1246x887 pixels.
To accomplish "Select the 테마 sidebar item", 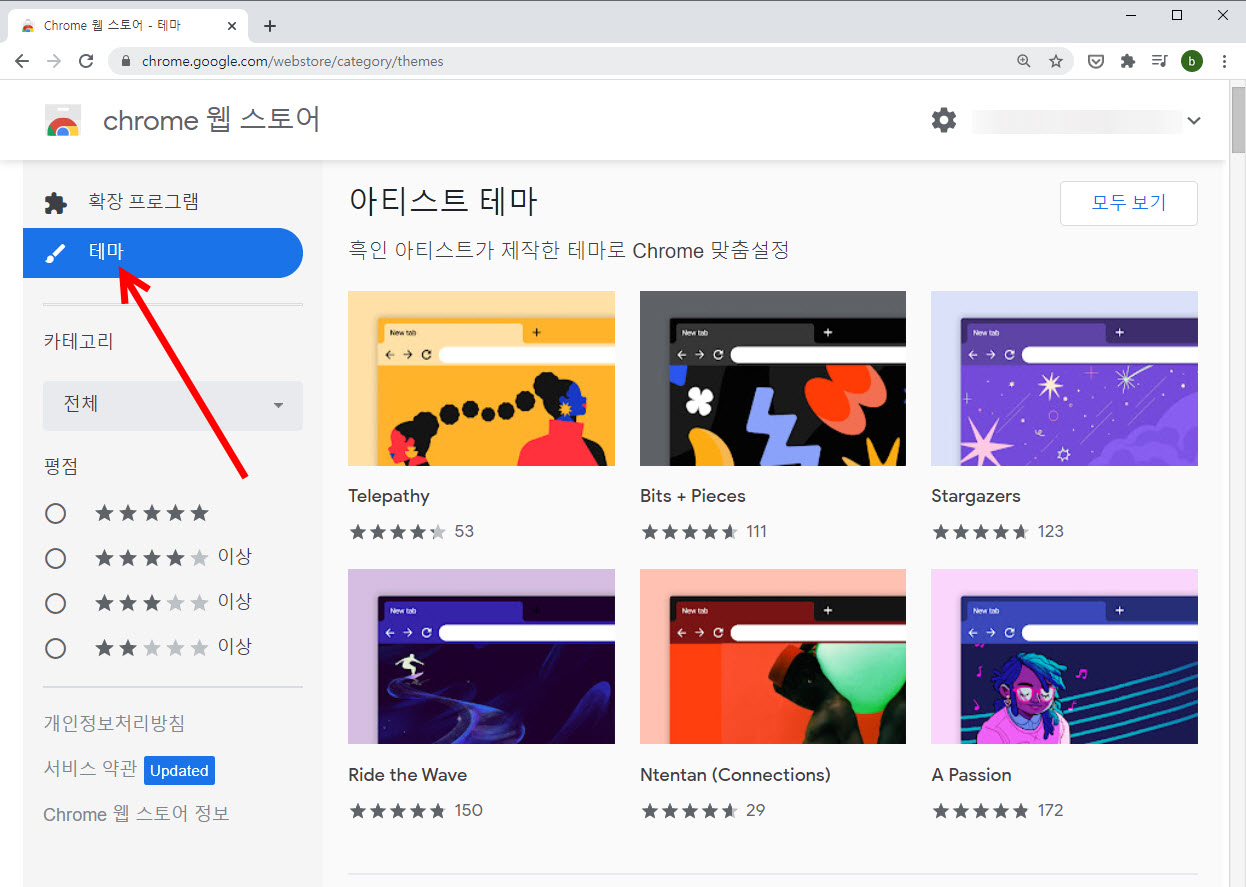I will 163,252.
